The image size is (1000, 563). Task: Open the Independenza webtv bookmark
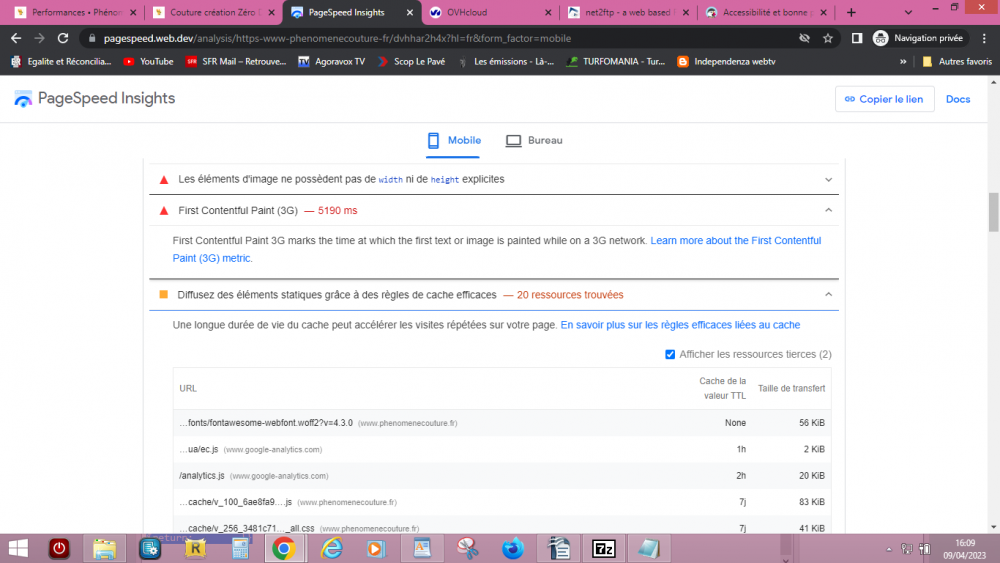(x=727, y=62)
